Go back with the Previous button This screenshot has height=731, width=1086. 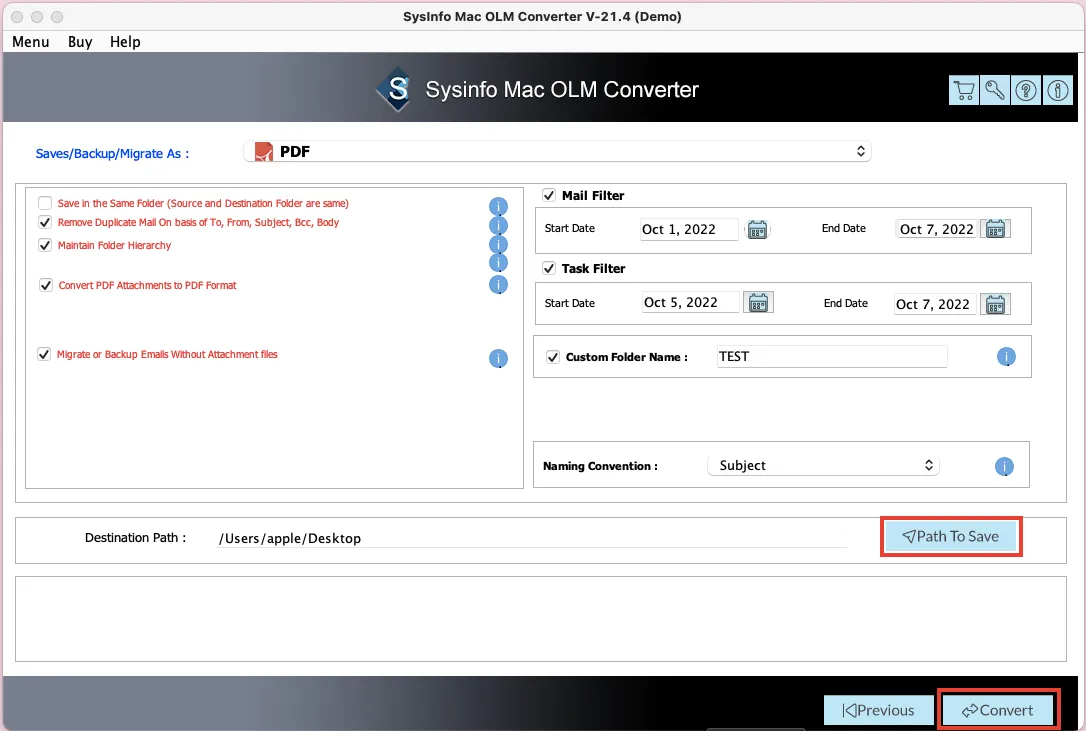[x=878, y=710]
